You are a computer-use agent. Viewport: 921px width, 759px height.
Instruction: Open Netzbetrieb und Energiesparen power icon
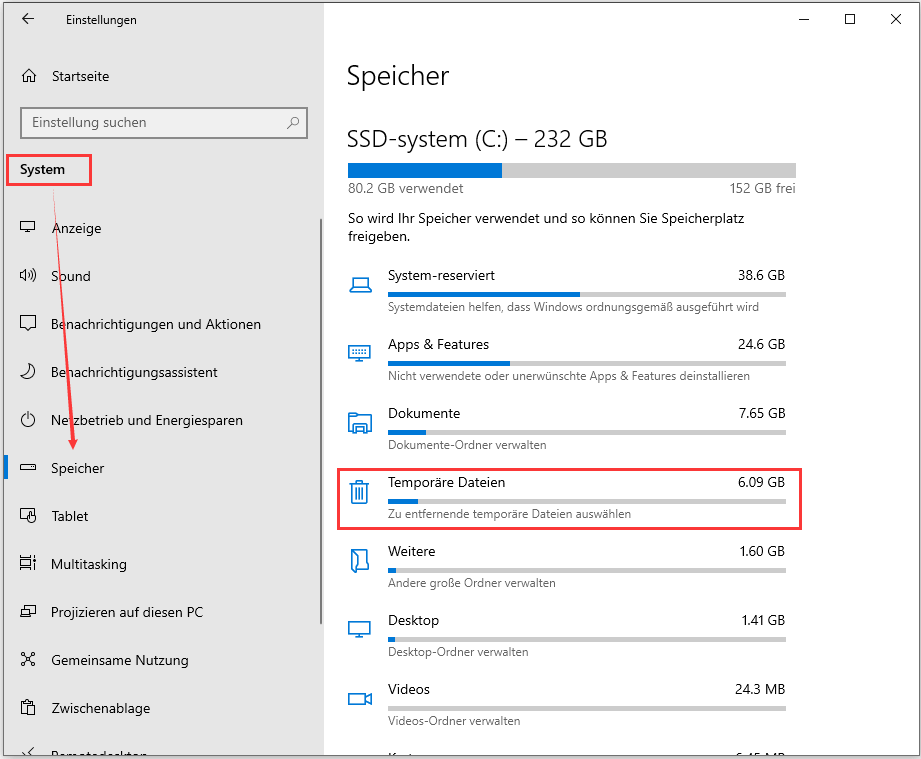[28, 419]
